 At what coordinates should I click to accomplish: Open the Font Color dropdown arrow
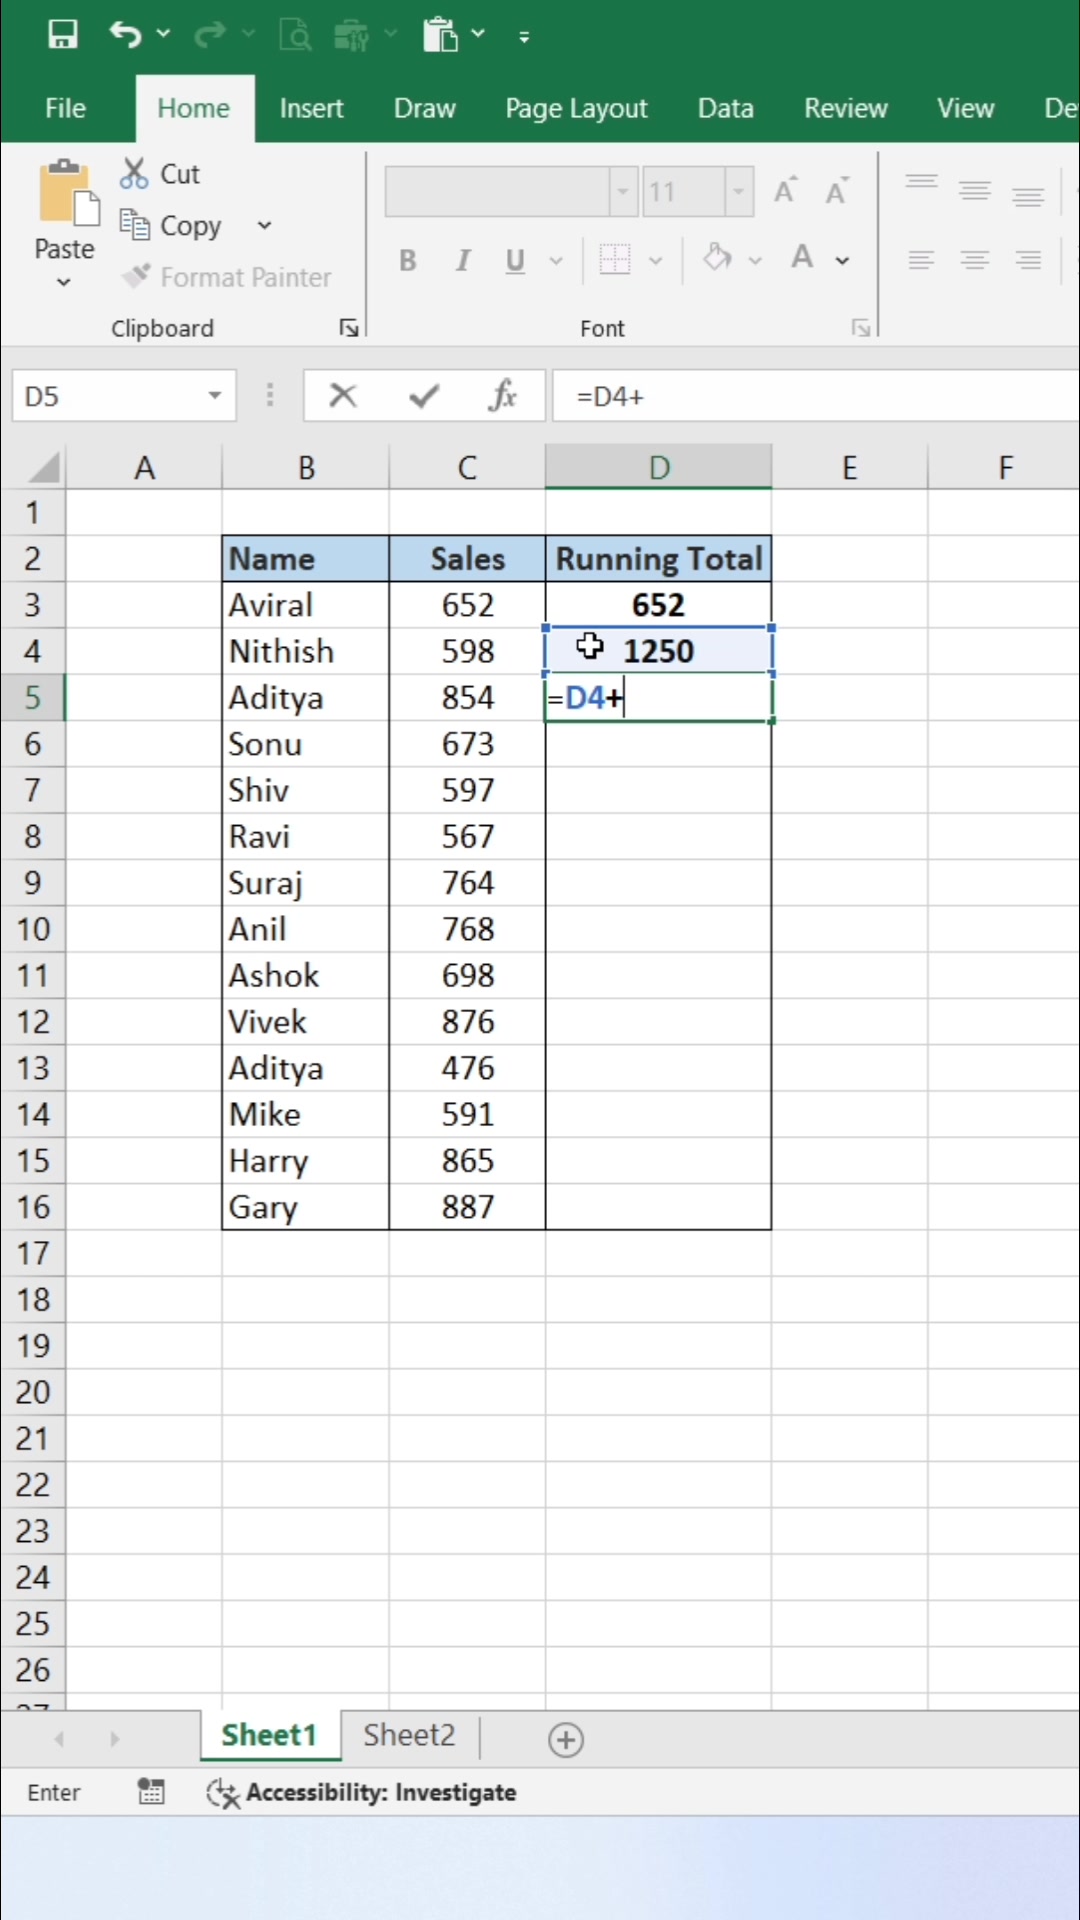click(842, 261)
